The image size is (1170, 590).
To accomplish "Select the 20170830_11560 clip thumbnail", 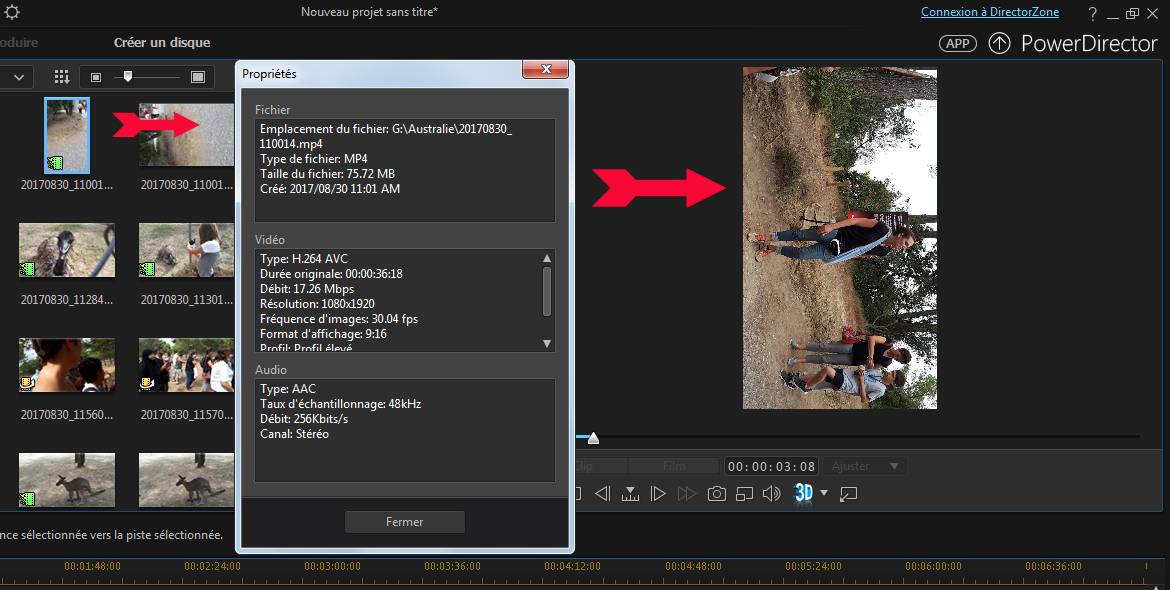I will (x=67, y=365).
